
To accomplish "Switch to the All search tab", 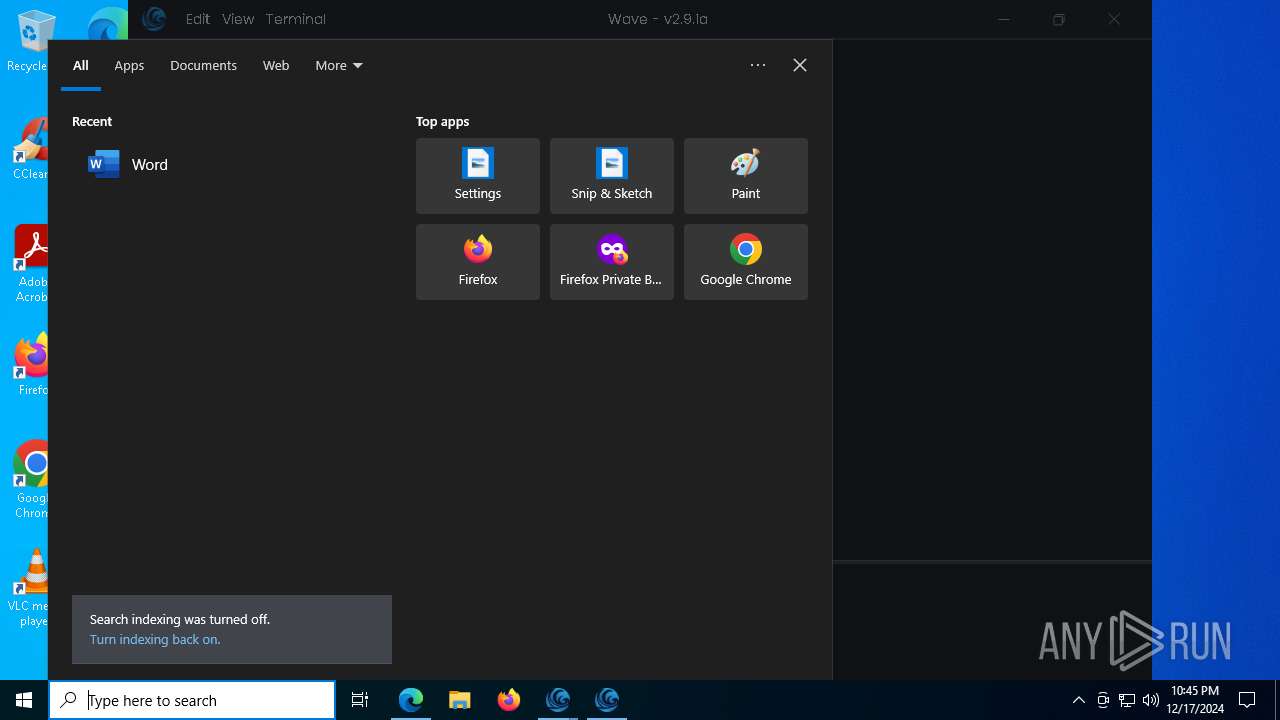I will point(81,65).
